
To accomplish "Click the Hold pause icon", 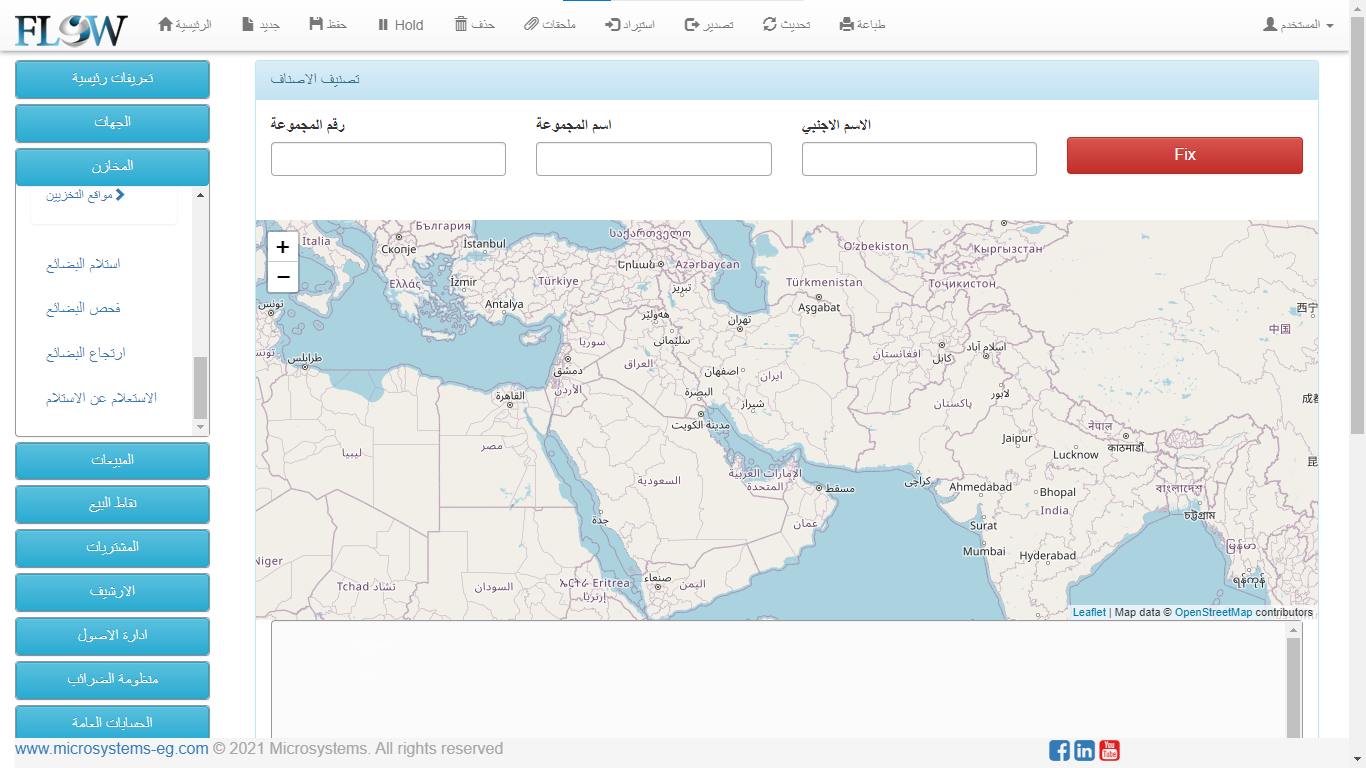I will (383, 25).
